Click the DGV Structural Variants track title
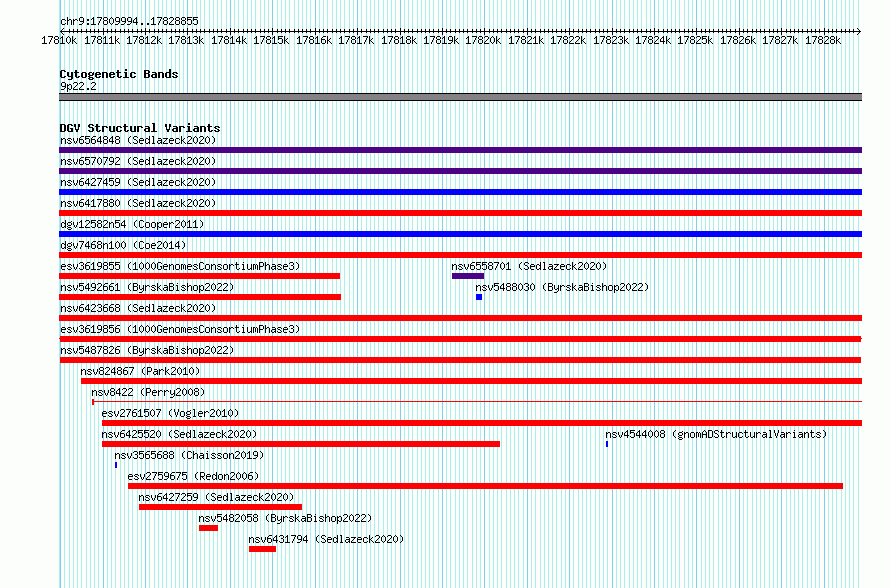Image resolution: width=890 pixels, height=588 pixels. tap(140, 128)
